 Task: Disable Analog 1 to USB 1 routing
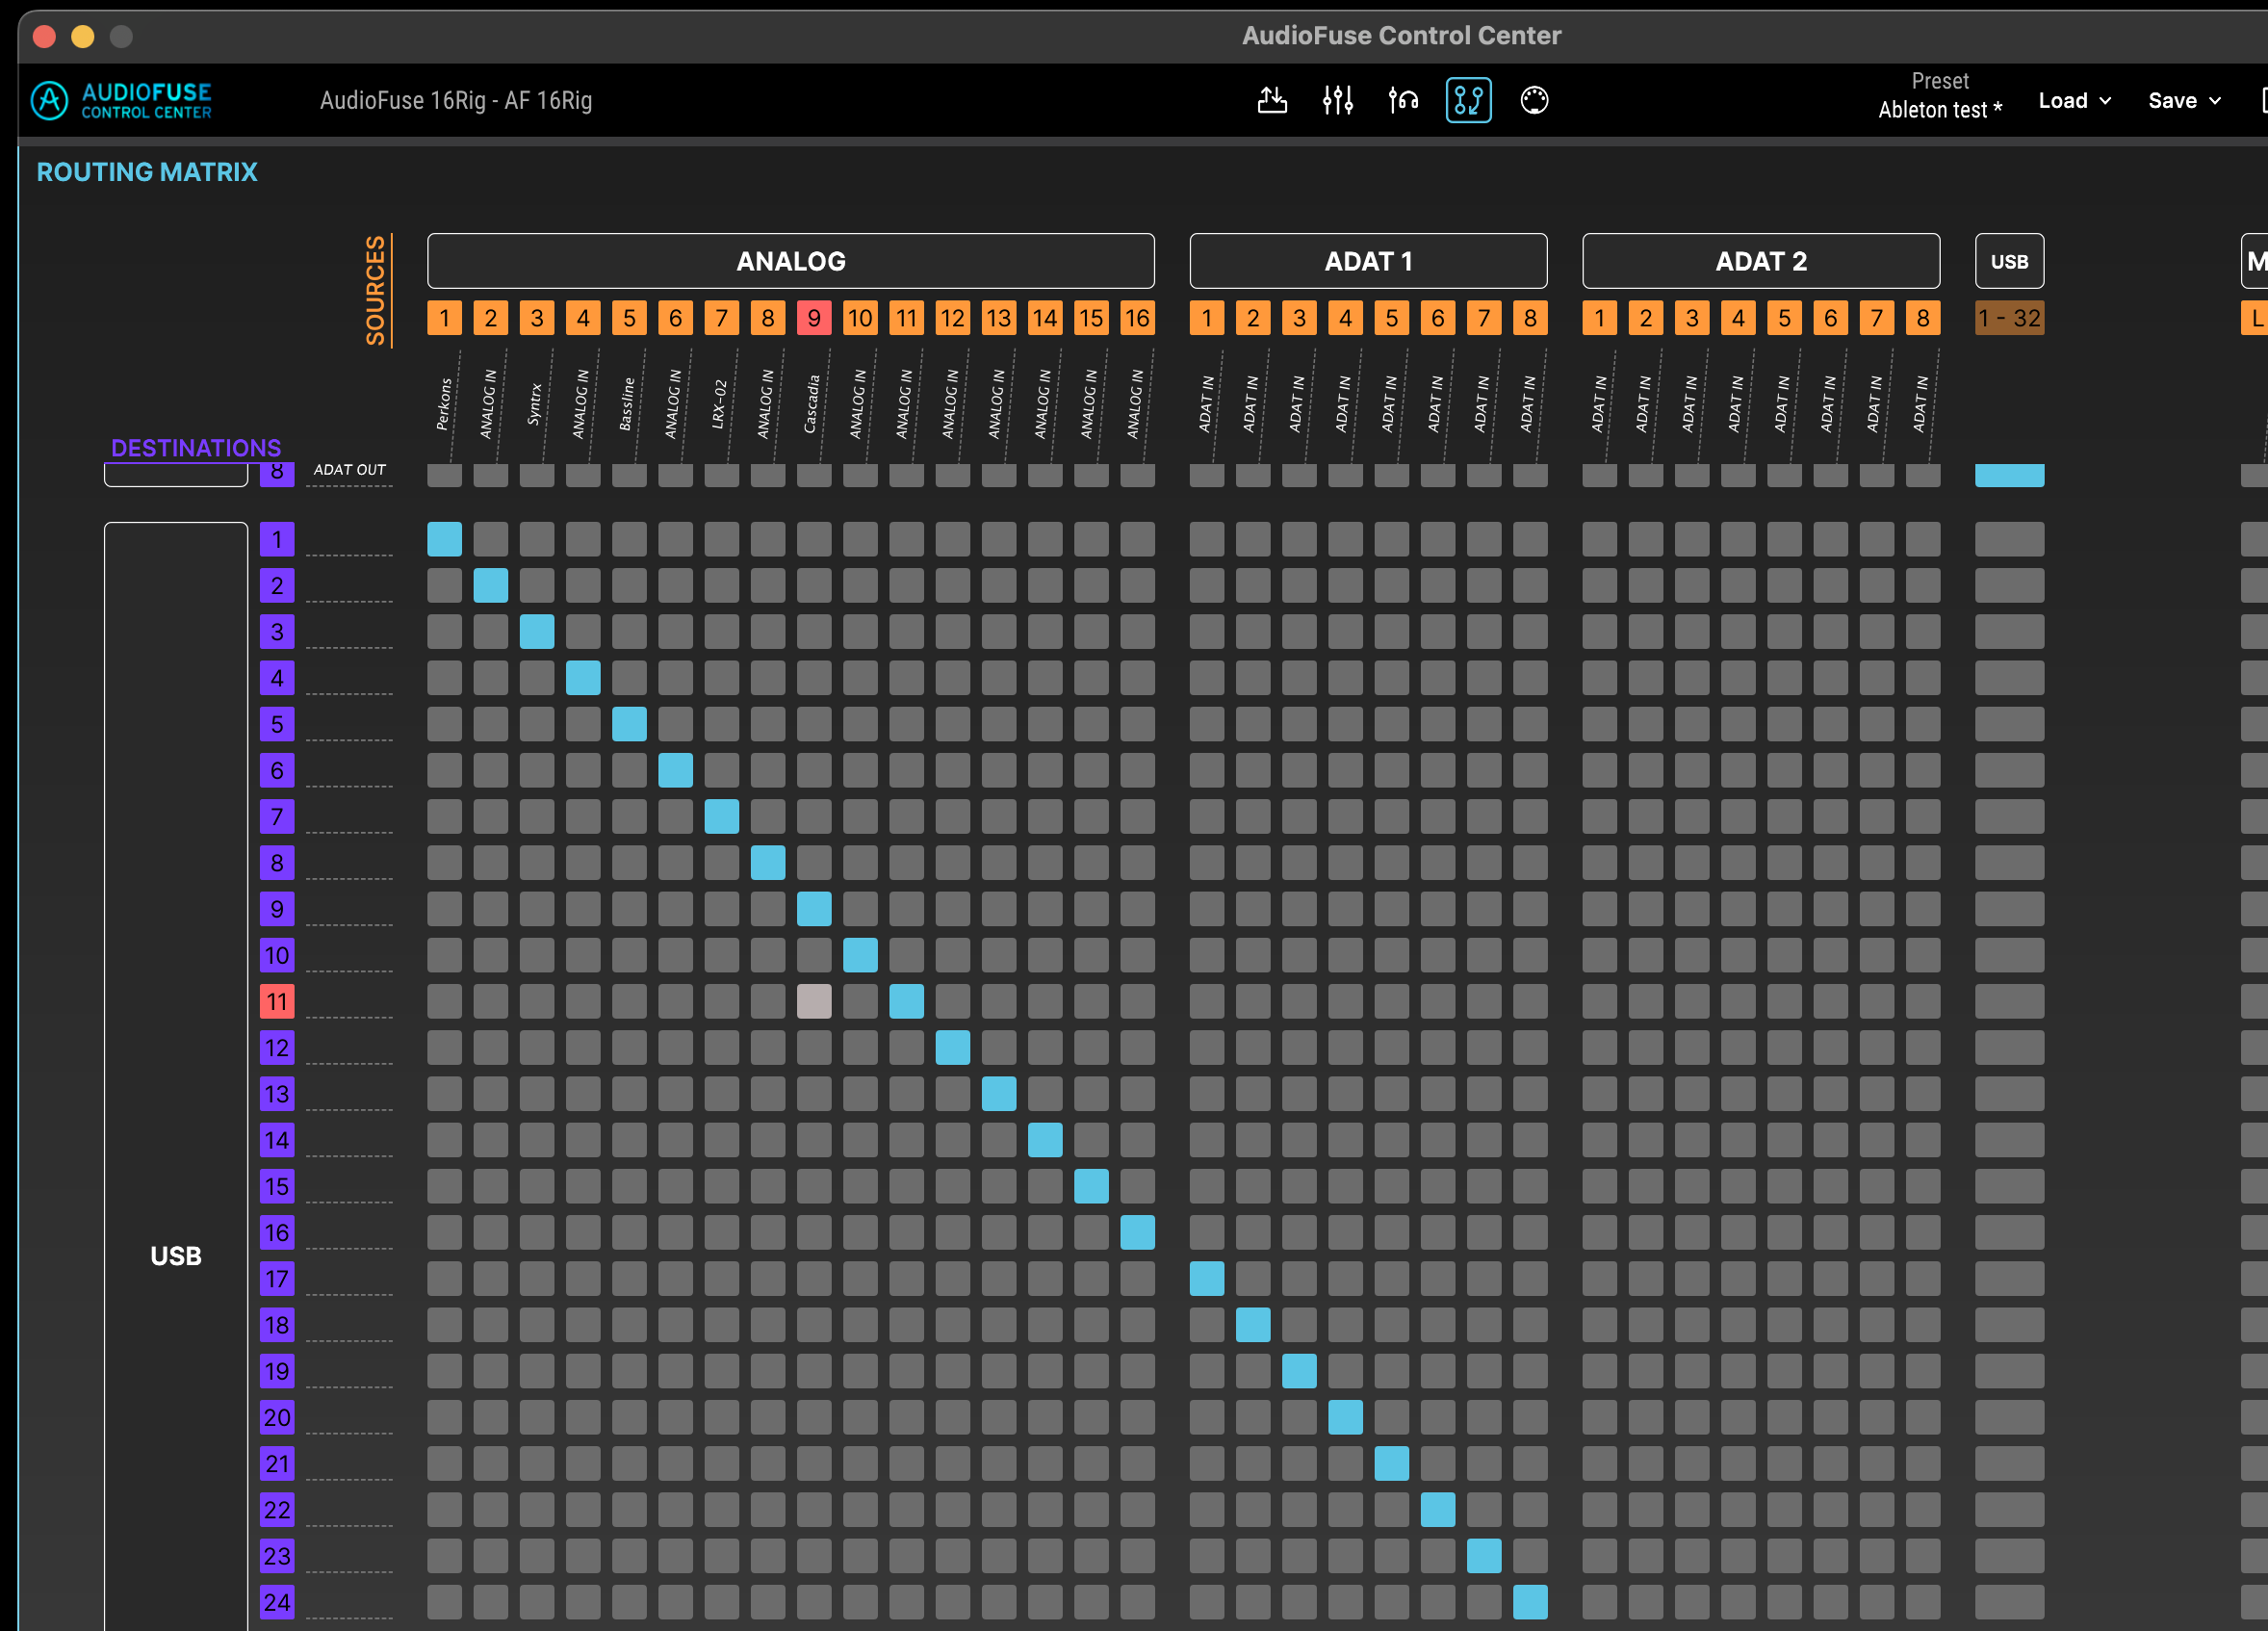click(444, 539)
